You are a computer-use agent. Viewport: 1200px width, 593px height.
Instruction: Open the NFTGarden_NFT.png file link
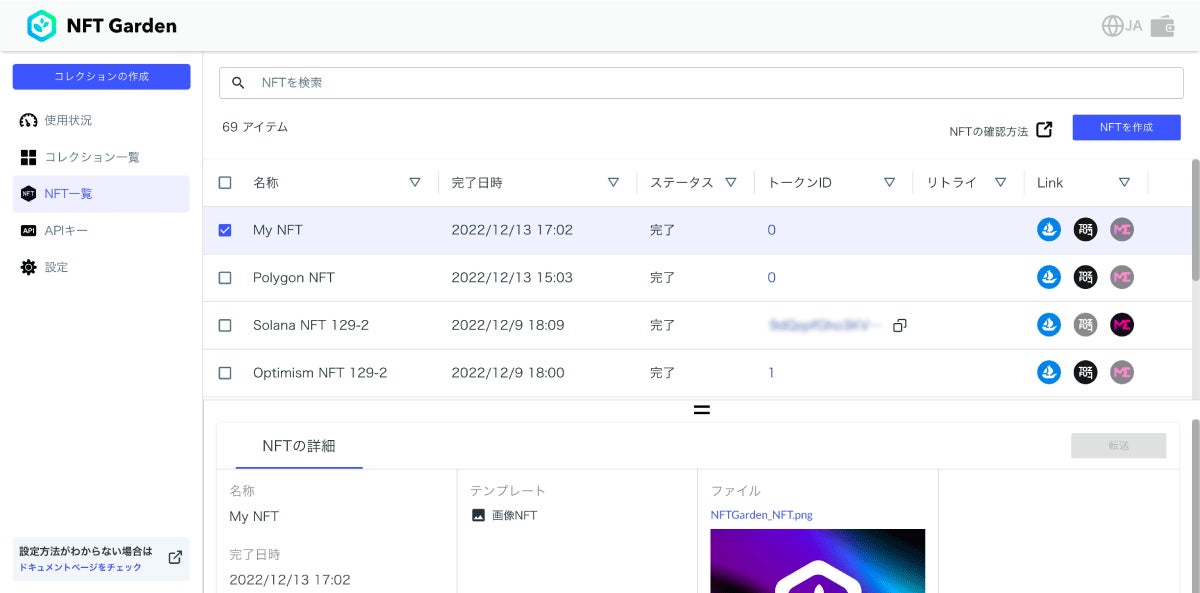pos(761,515)
